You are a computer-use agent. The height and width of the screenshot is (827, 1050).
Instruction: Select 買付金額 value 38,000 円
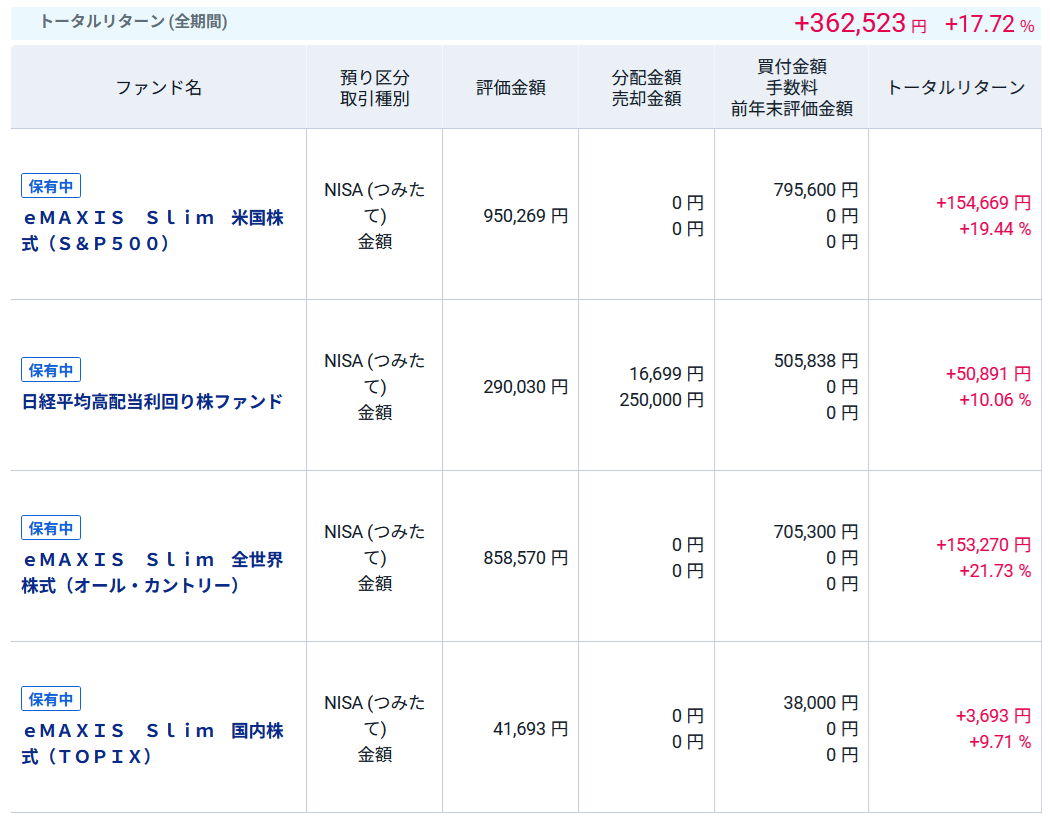(820, 702)
